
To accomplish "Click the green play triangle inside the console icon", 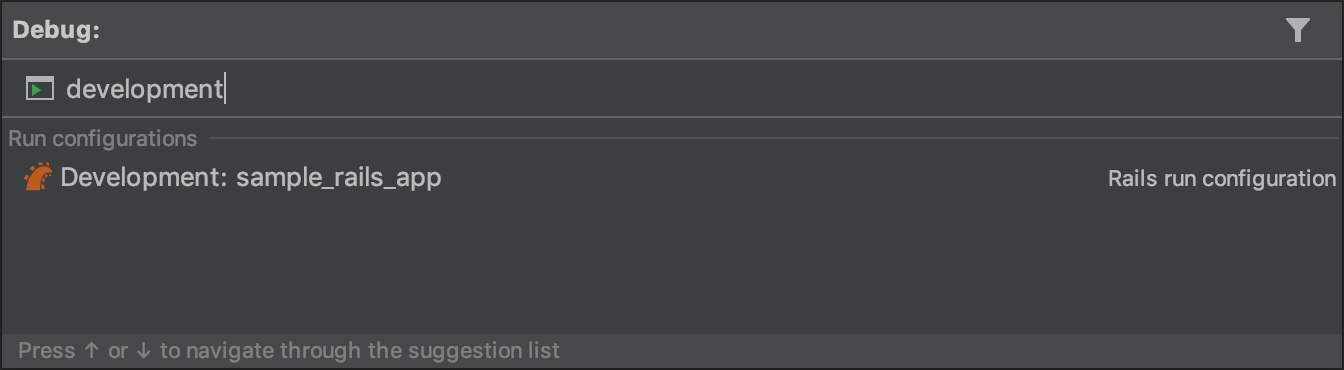I will 37,90.
